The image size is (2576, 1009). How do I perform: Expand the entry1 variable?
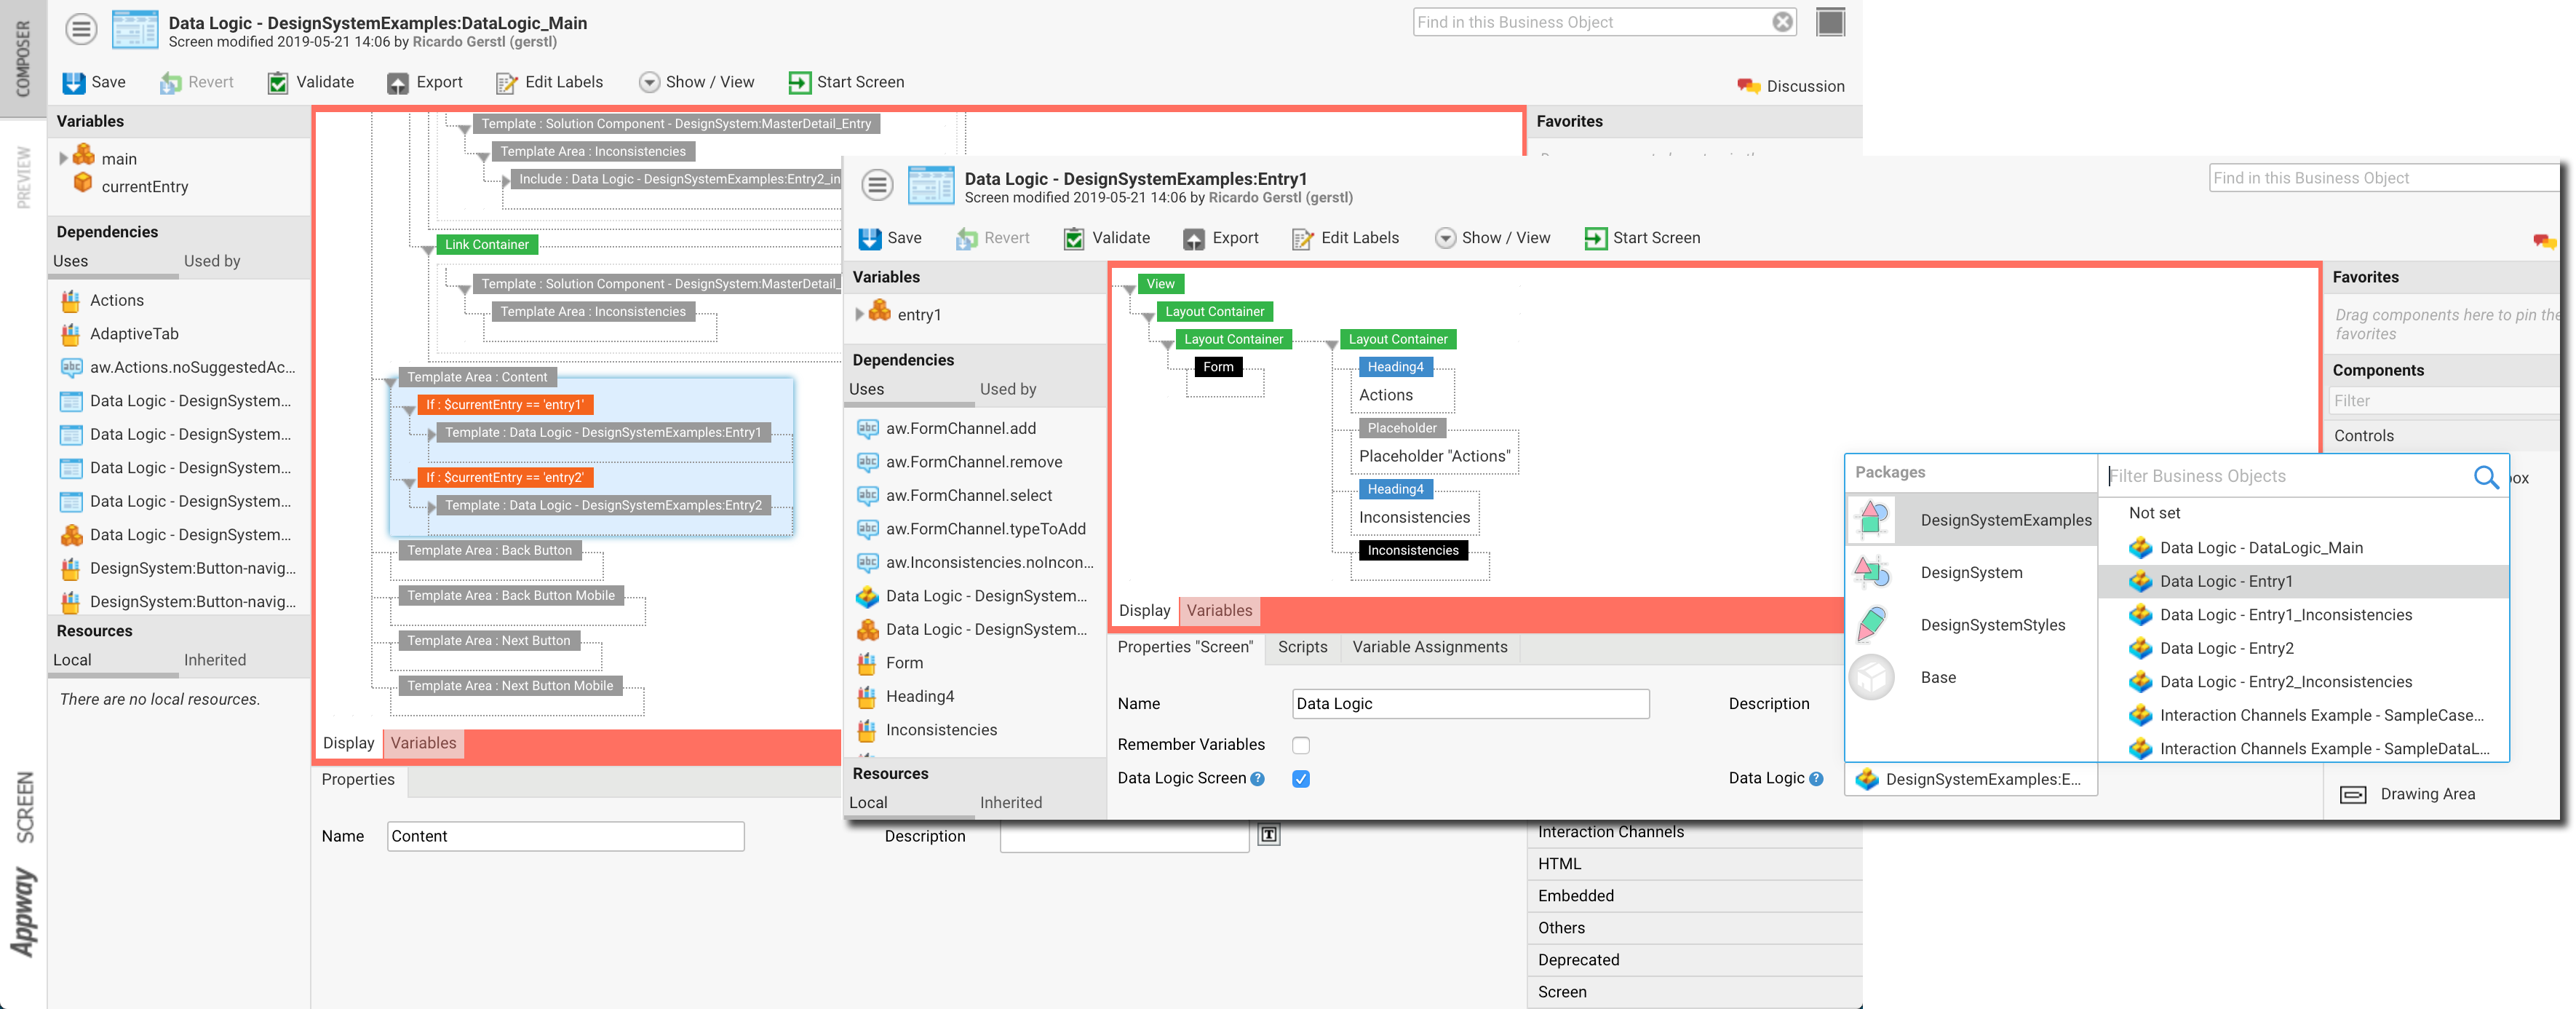[x=859, y=314]
